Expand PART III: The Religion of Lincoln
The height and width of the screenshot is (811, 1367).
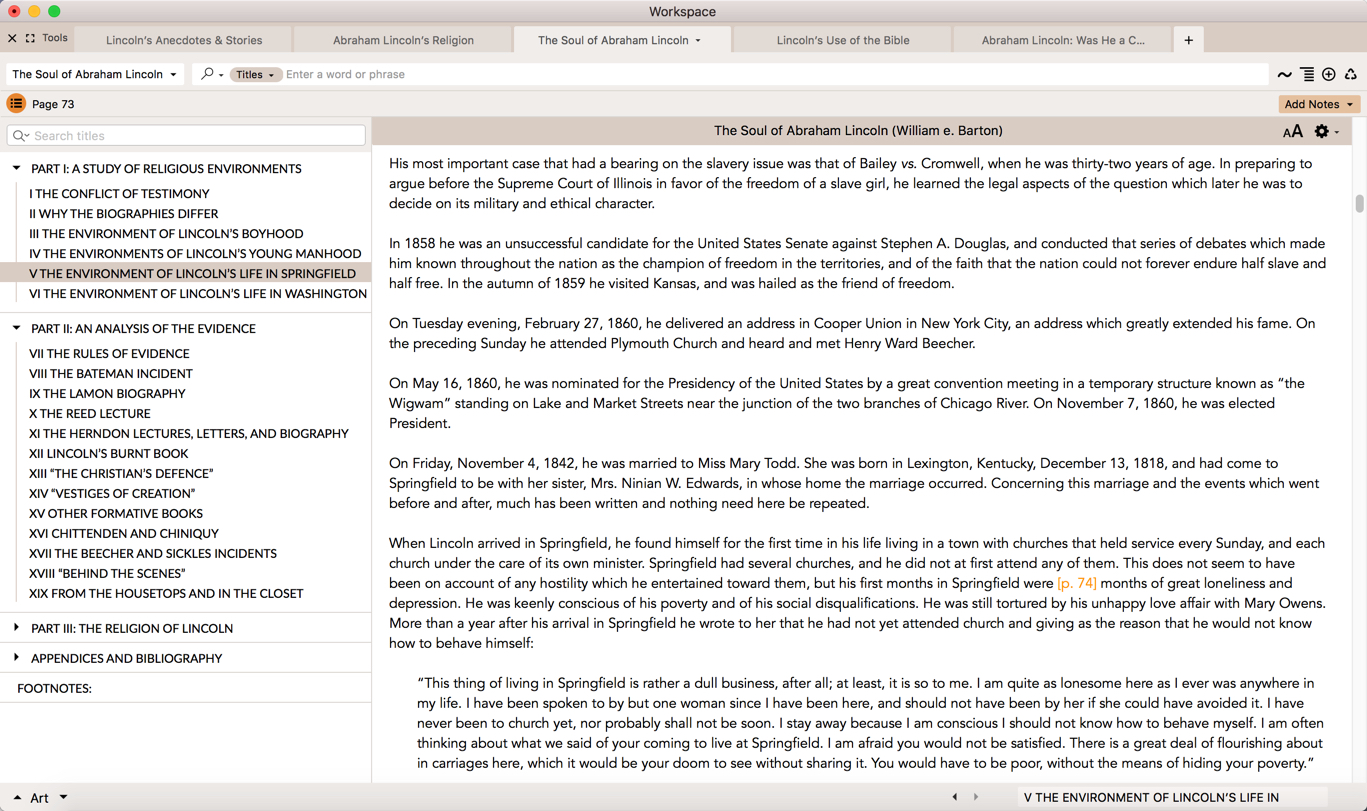tap(17, 628)
